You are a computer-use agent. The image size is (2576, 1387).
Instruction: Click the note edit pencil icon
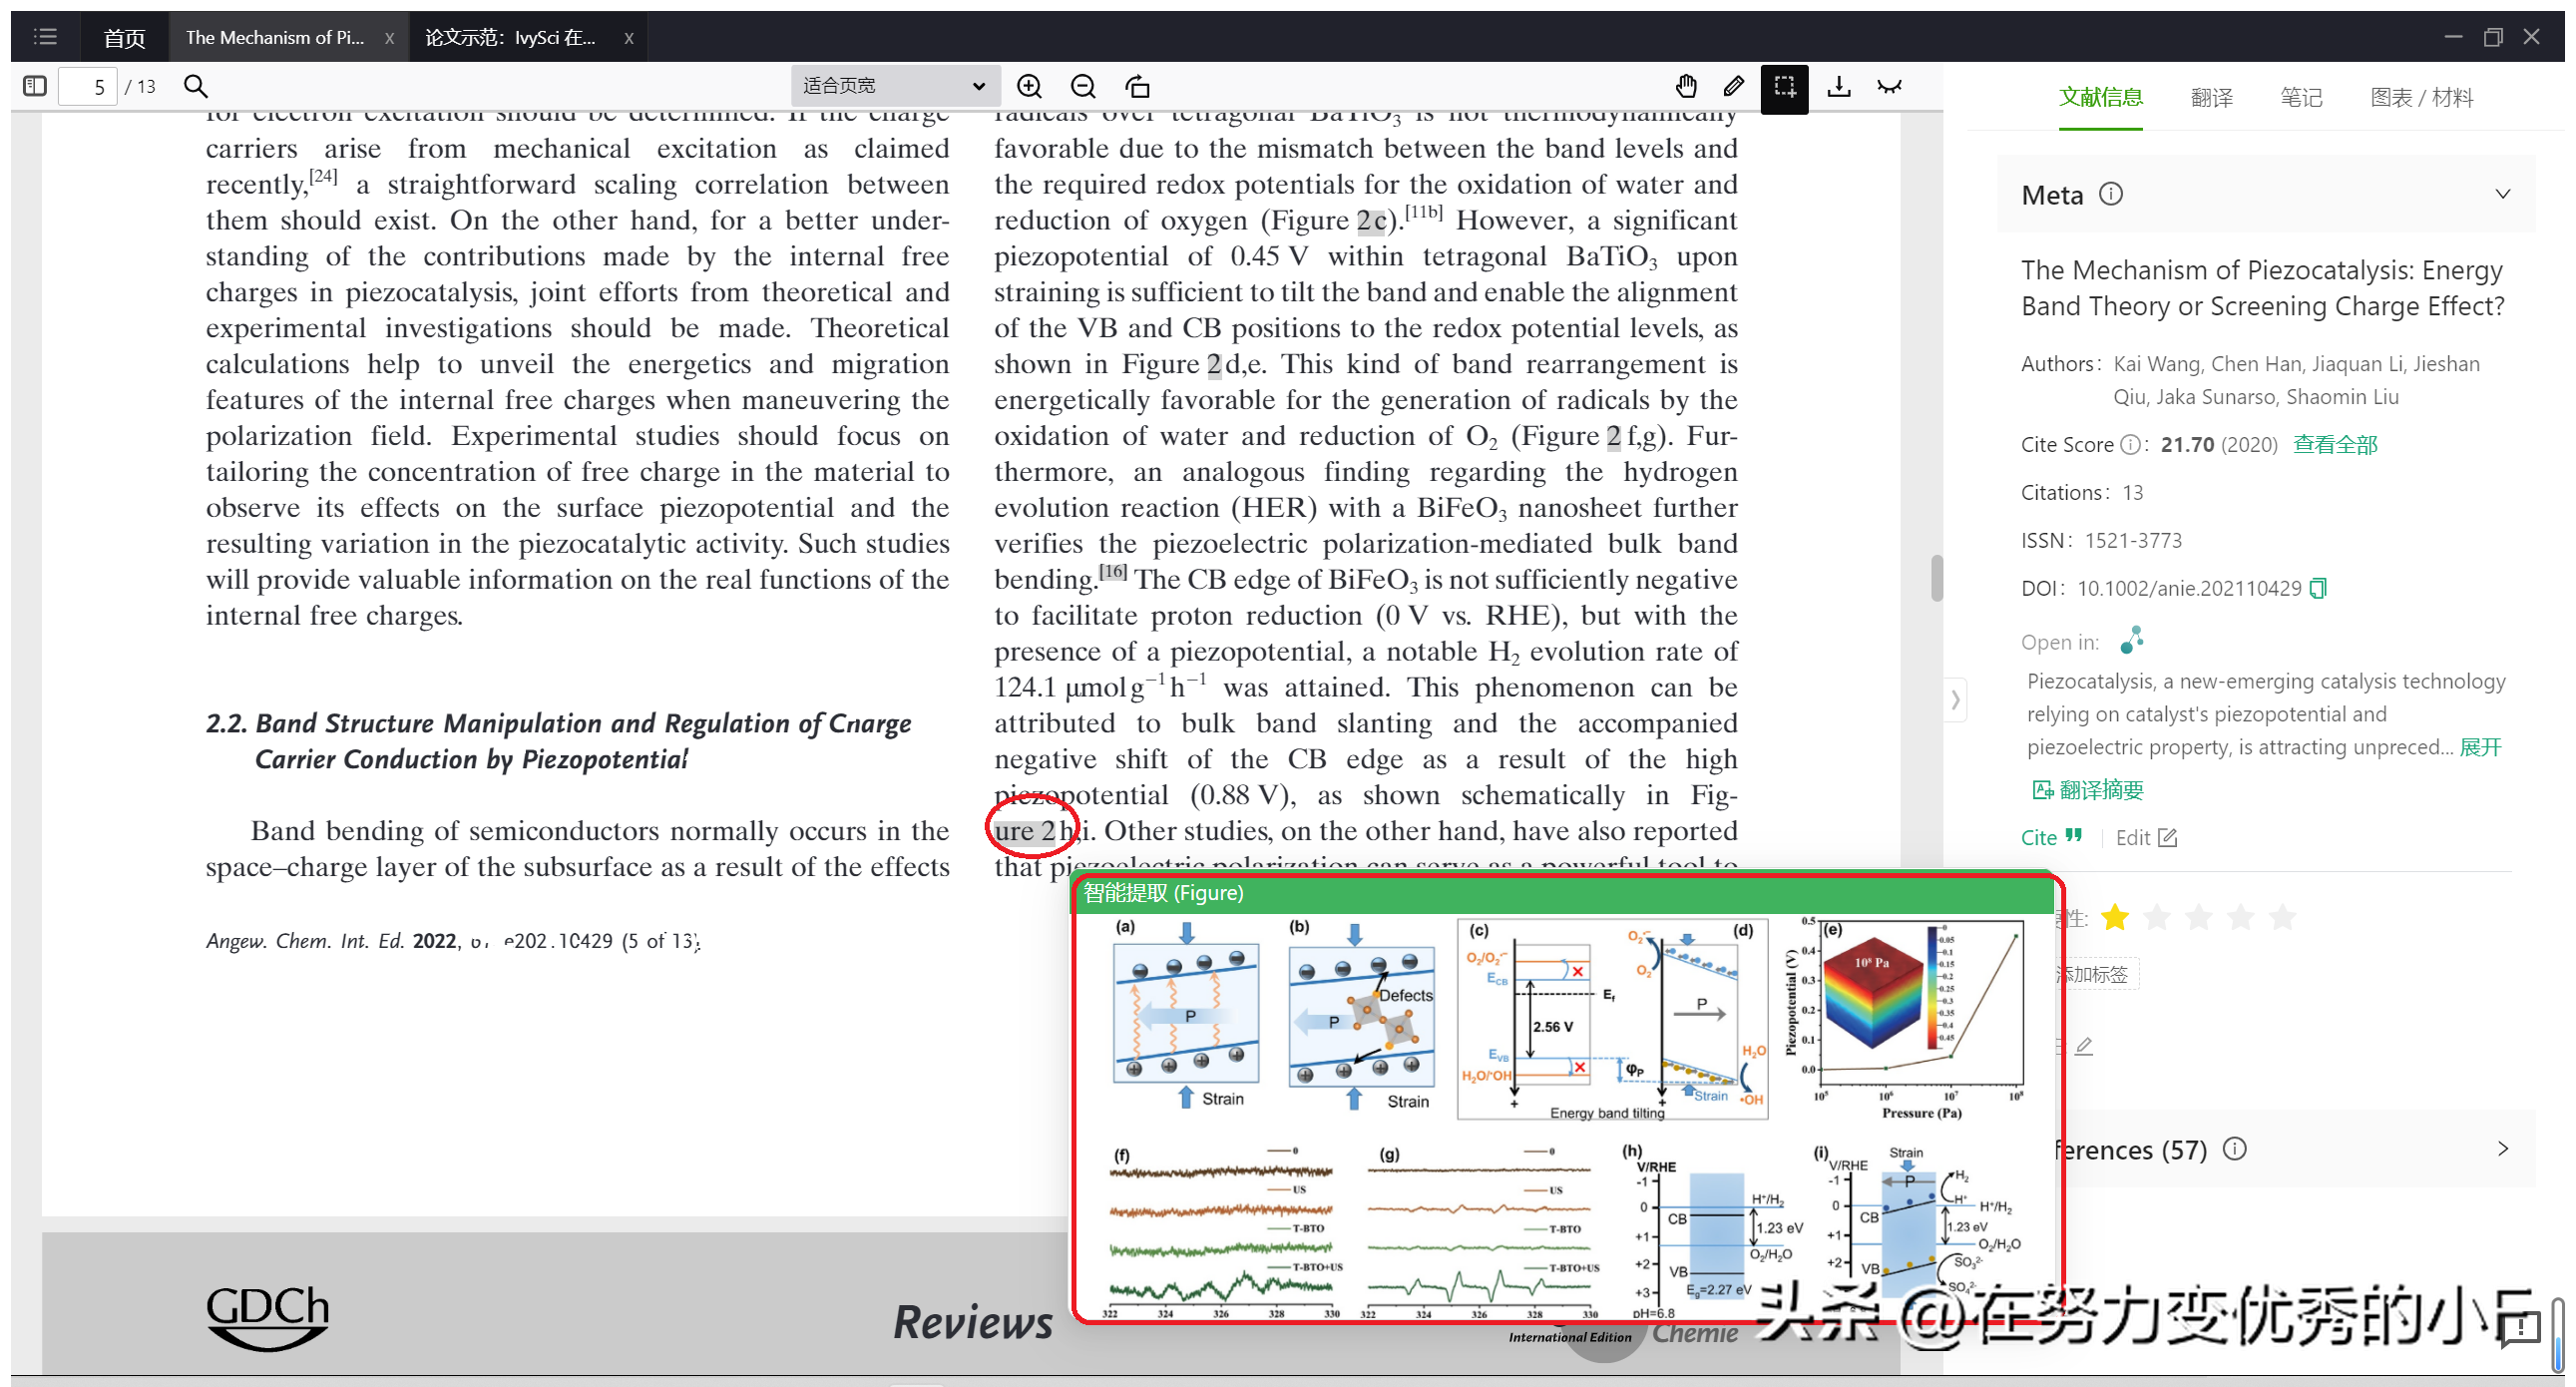click(2084, 1046)
